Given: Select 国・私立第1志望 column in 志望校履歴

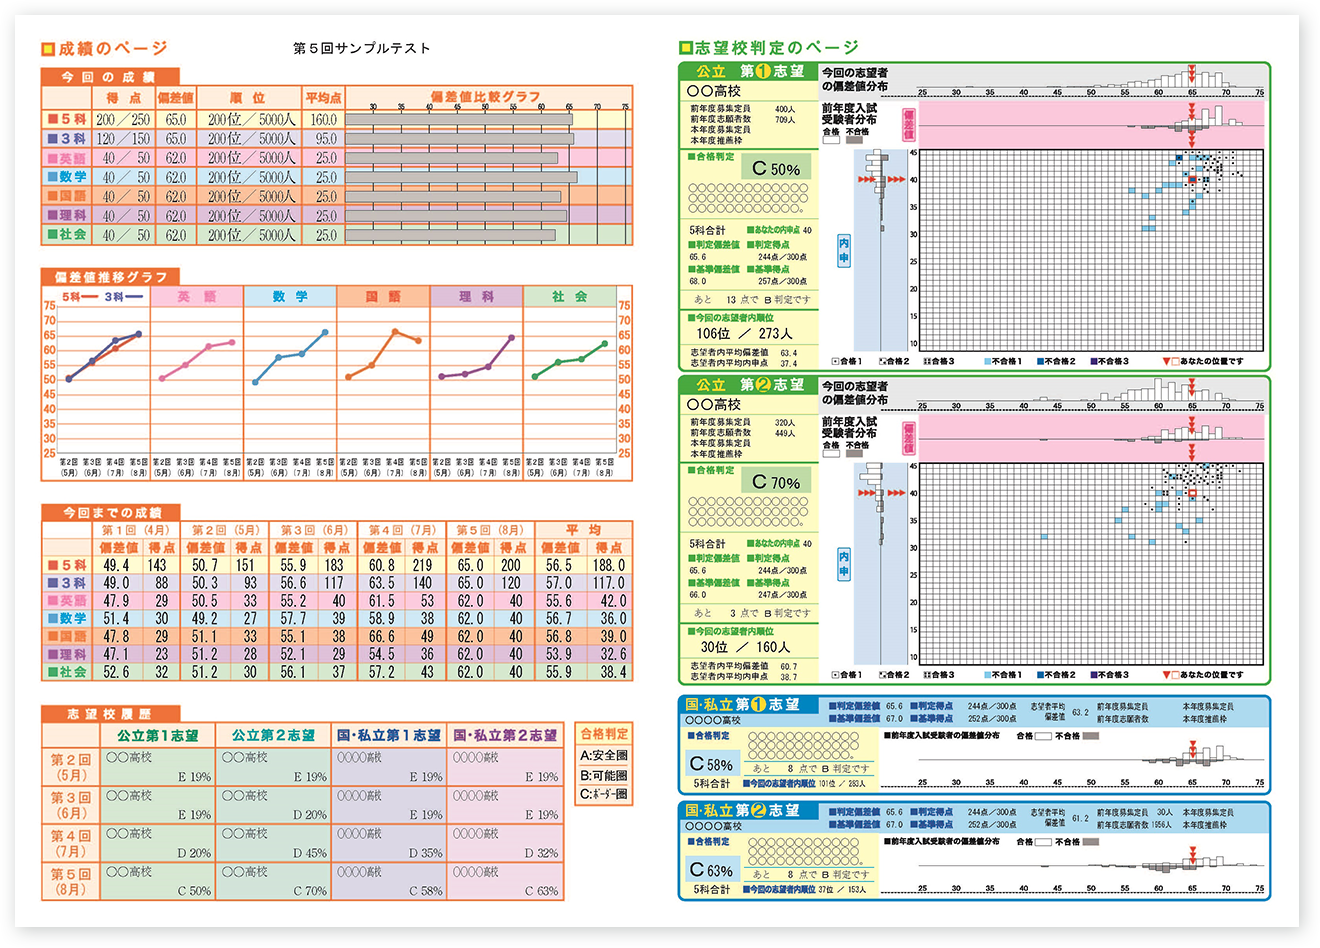Looking at the screenshot, I should click(x=388, y=735).
